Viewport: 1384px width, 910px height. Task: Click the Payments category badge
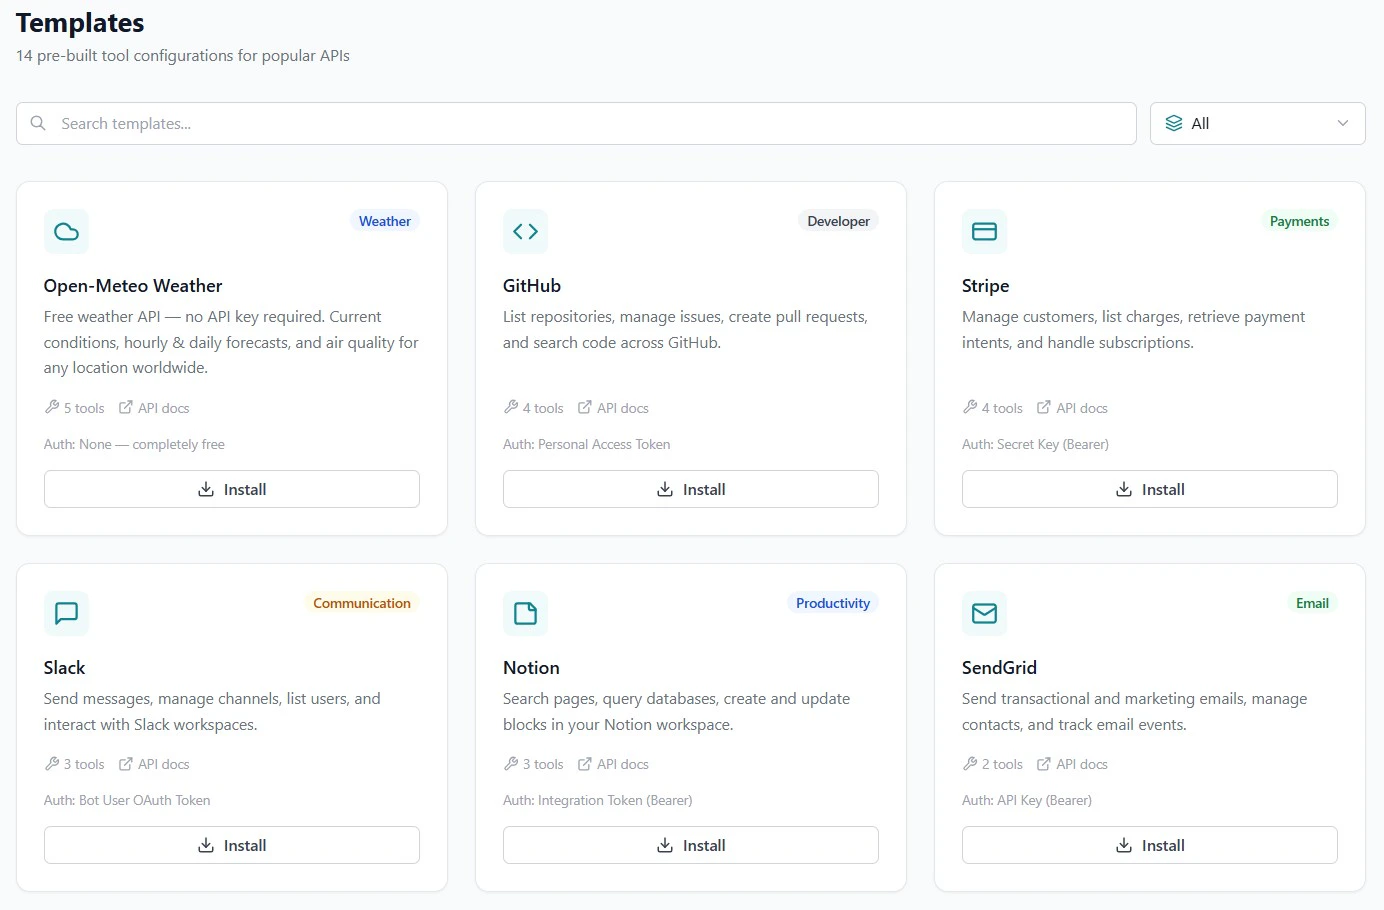(1299, 221)
